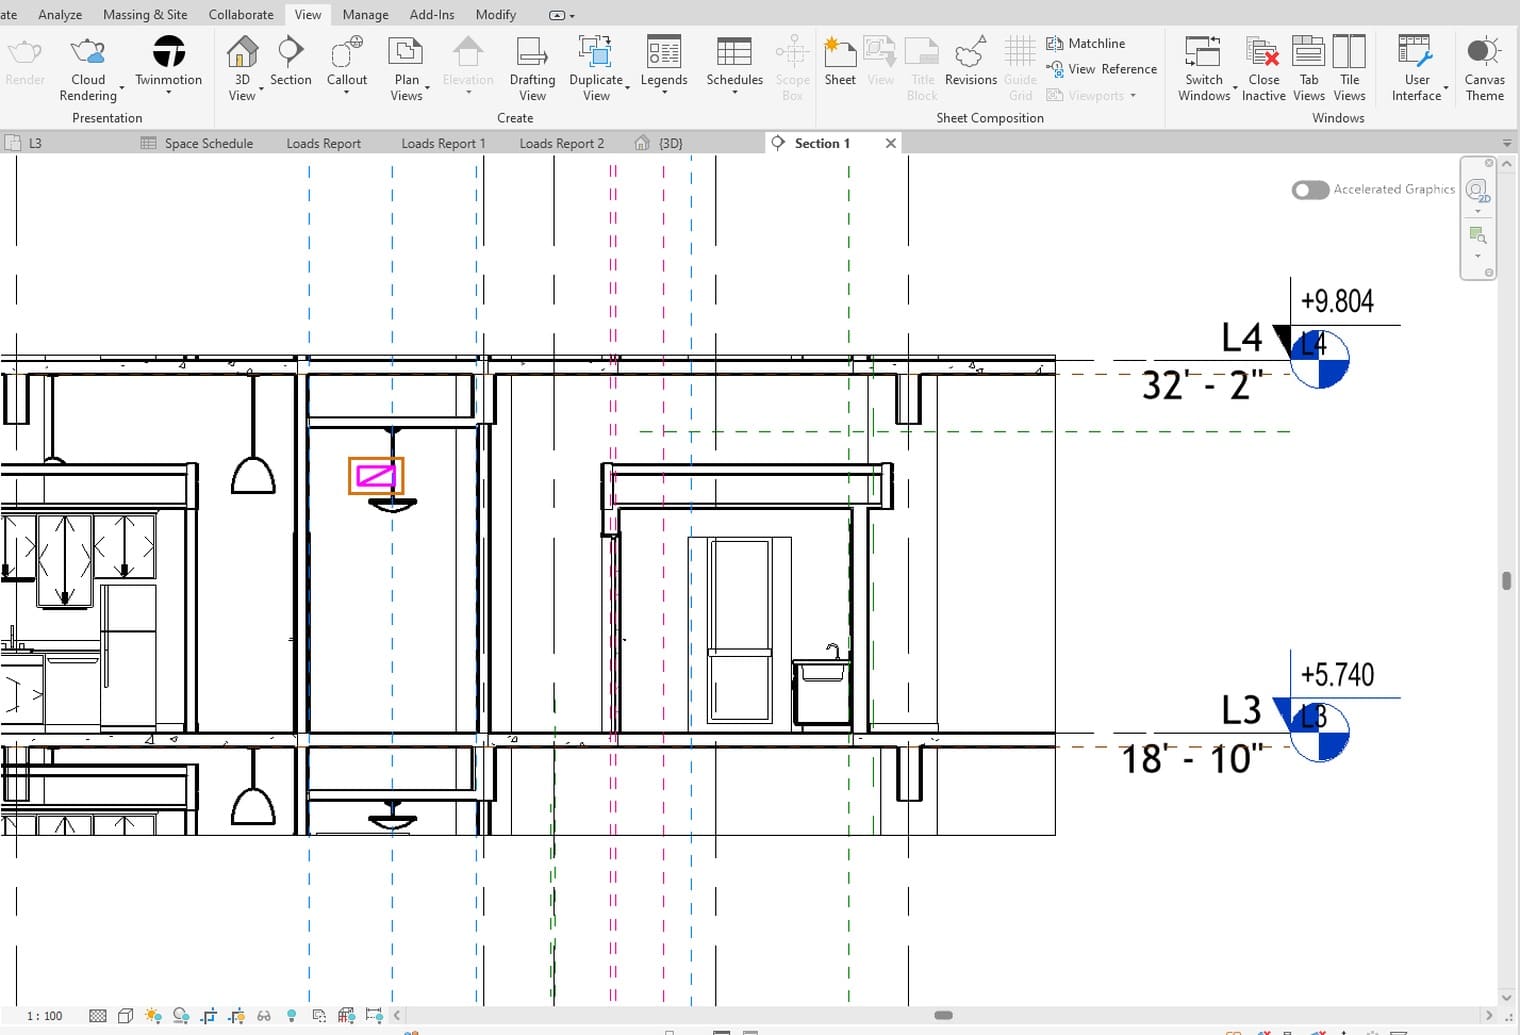Screen dimensions: 1520x1035
Task: Open the Schedules tool
Action: click(734, 60)
